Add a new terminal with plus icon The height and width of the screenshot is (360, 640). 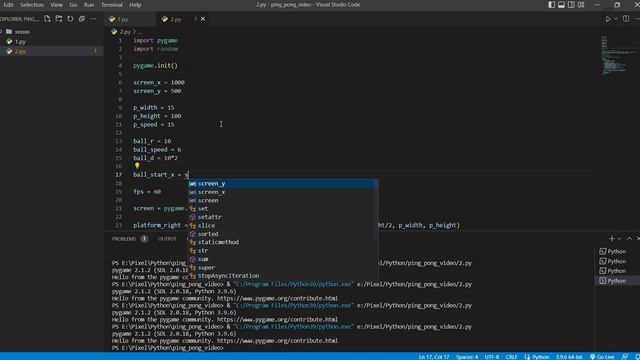pos(611,238)
